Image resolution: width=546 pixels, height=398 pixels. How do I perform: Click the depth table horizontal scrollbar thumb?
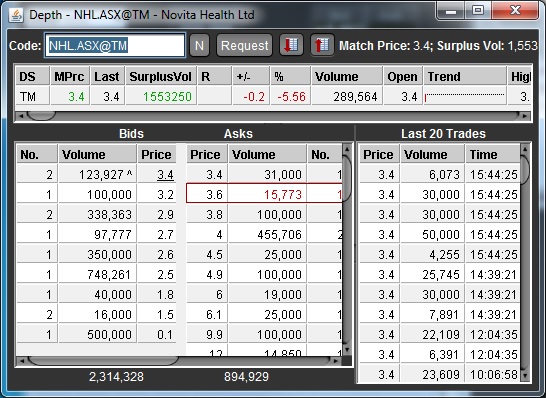[x=103, y=361]
